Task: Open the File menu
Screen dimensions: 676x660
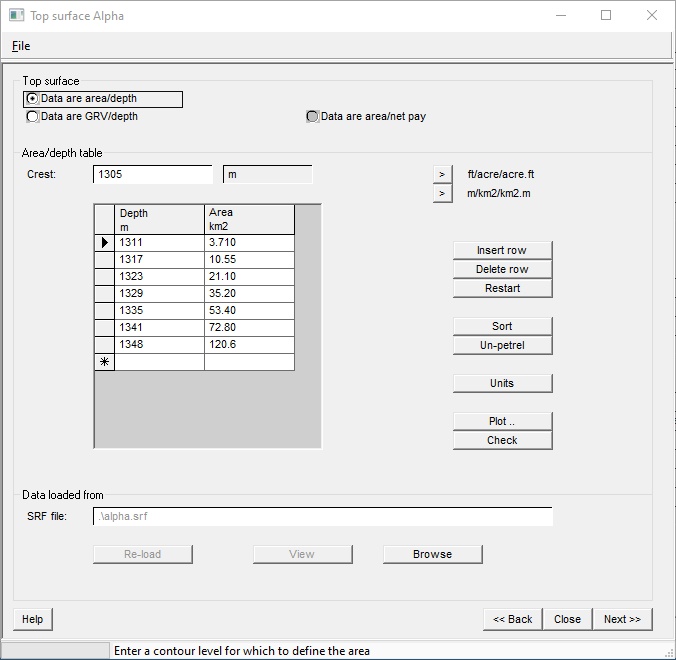Action: [21, 46]
